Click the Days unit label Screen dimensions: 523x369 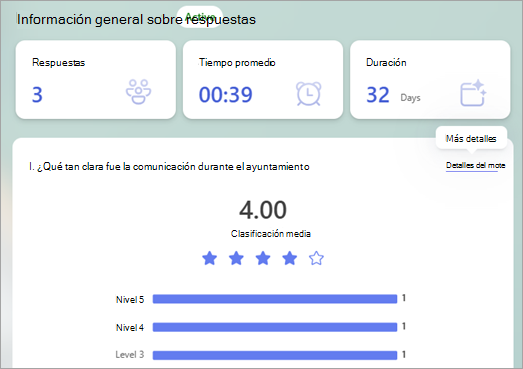pyautogui.click(x=410, y=98)
